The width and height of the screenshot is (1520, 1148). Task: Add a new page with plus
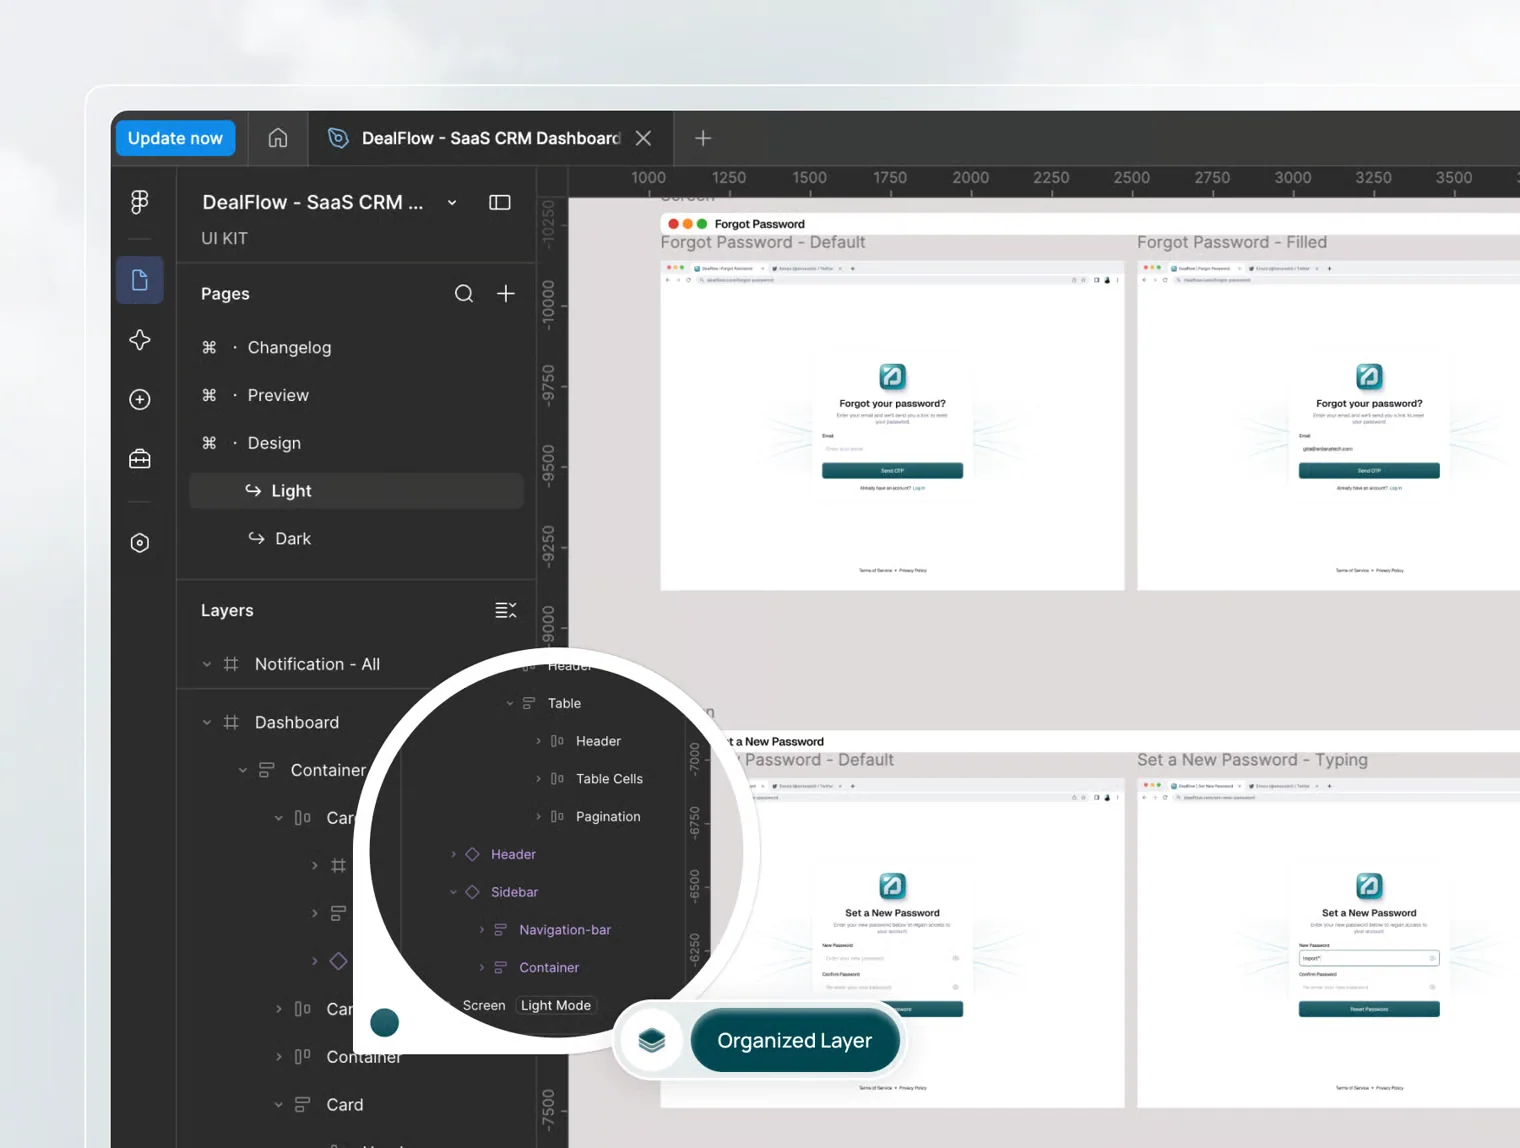pyautogui.click(x=506, y=293)
